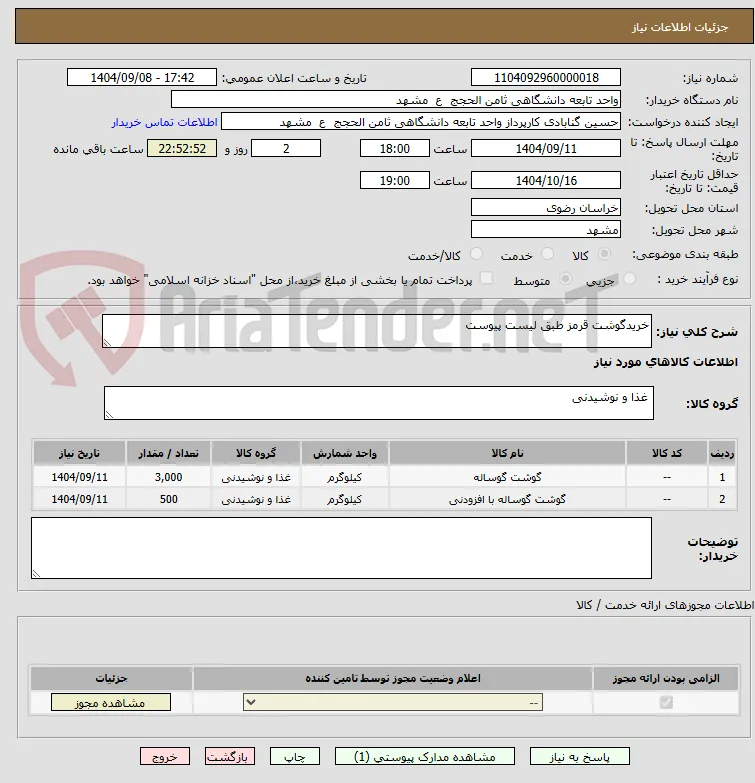Select the جزیی purchase type radio
This screenshot has width=755, height=783.
point(630,279)
